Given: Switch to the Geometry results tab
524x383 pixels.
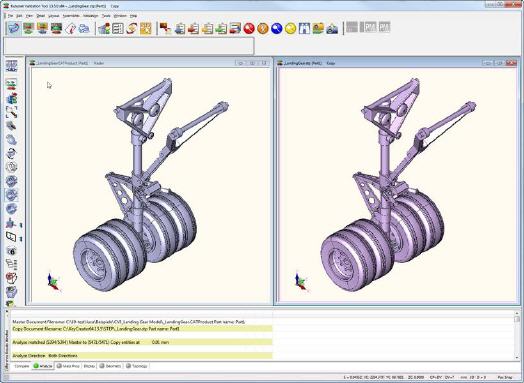Looking at the screenshot, I should pyautogui.click(x=110, y=366).
